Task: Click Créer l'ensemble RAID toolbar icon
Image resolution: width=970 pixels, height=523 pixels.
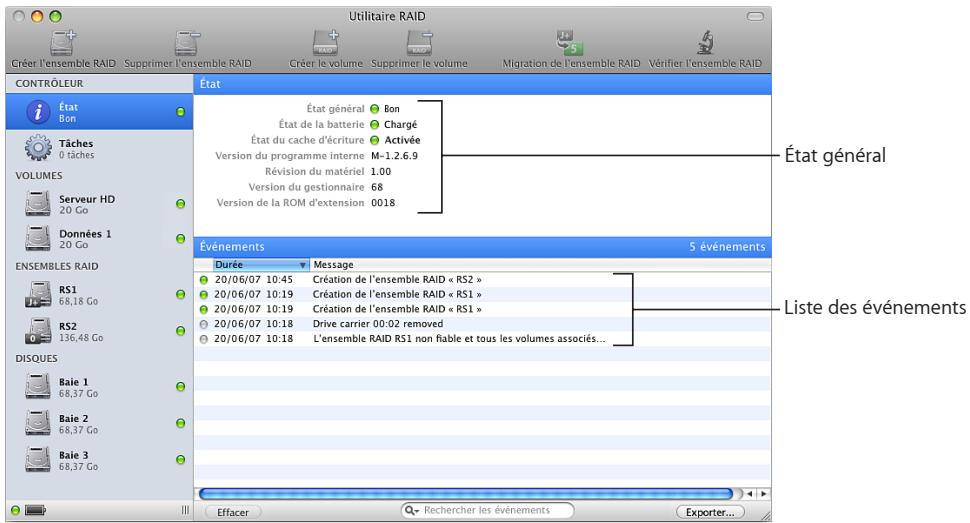Action: point(62,43)
